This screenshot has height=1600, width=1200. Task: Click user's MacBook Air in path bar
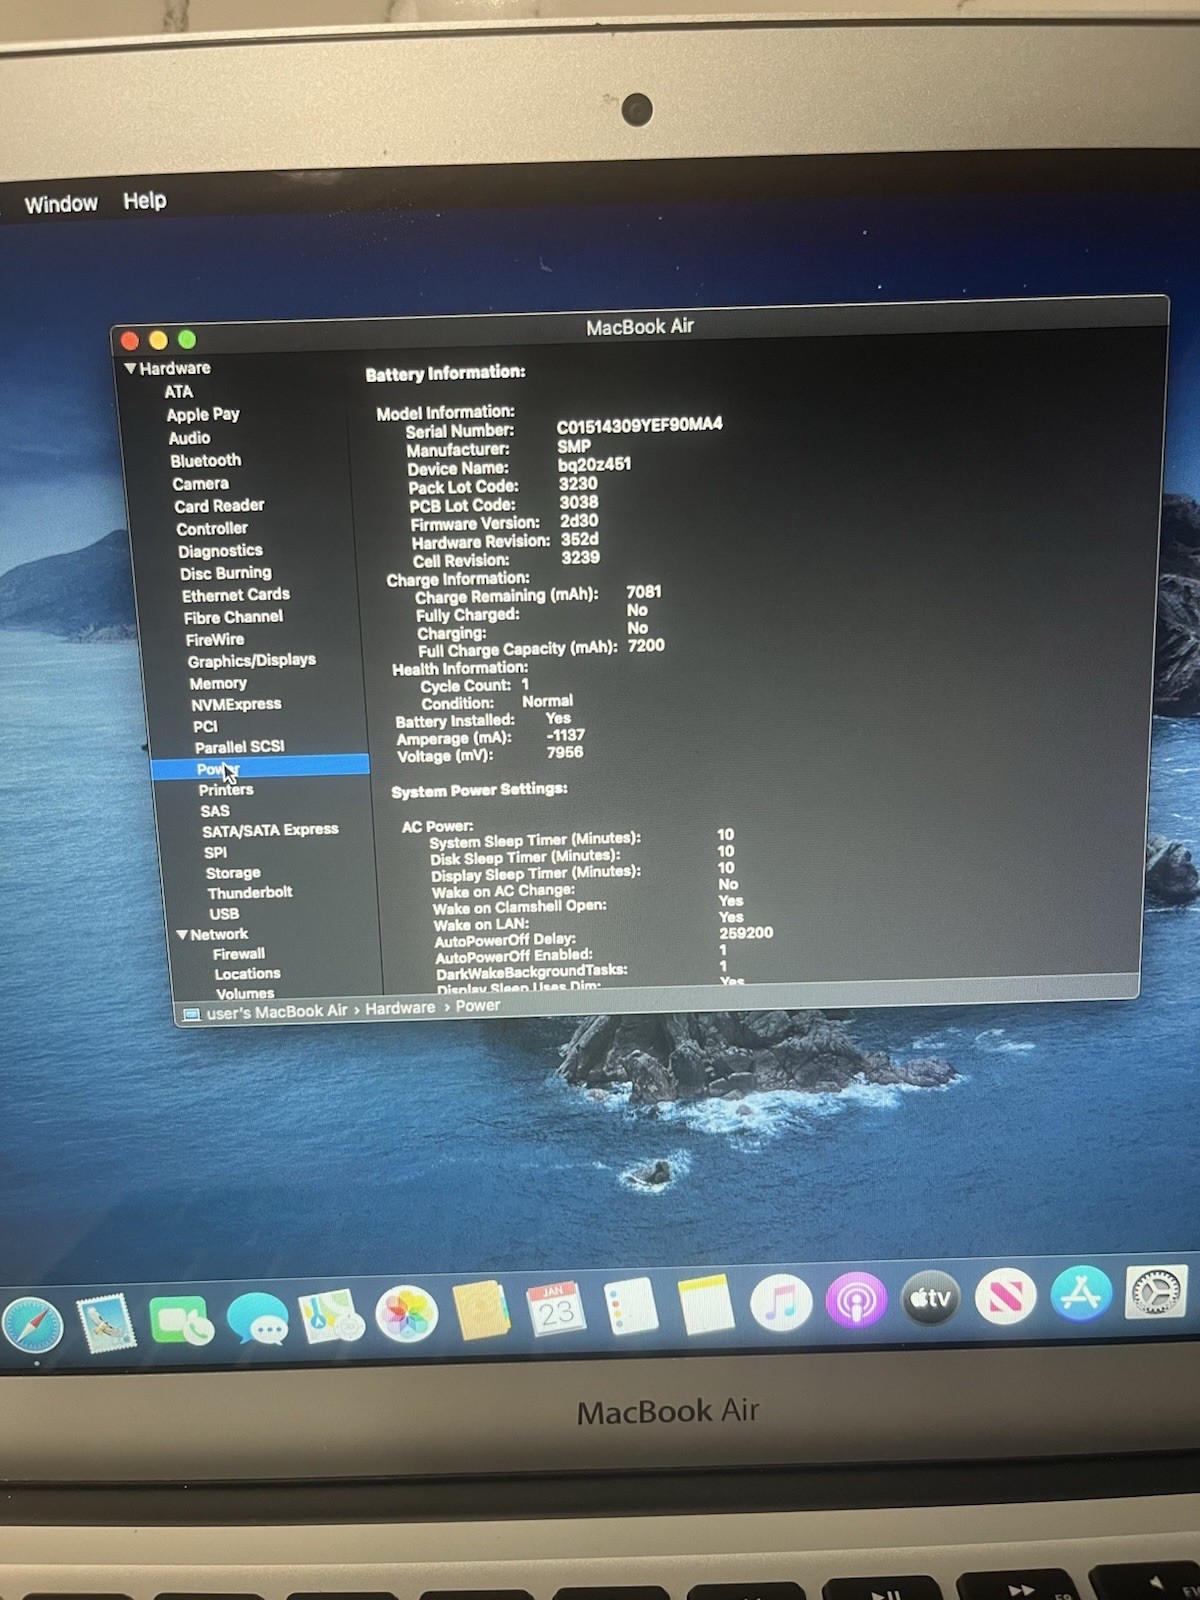pyautogui.click(x=277, y=1012)
